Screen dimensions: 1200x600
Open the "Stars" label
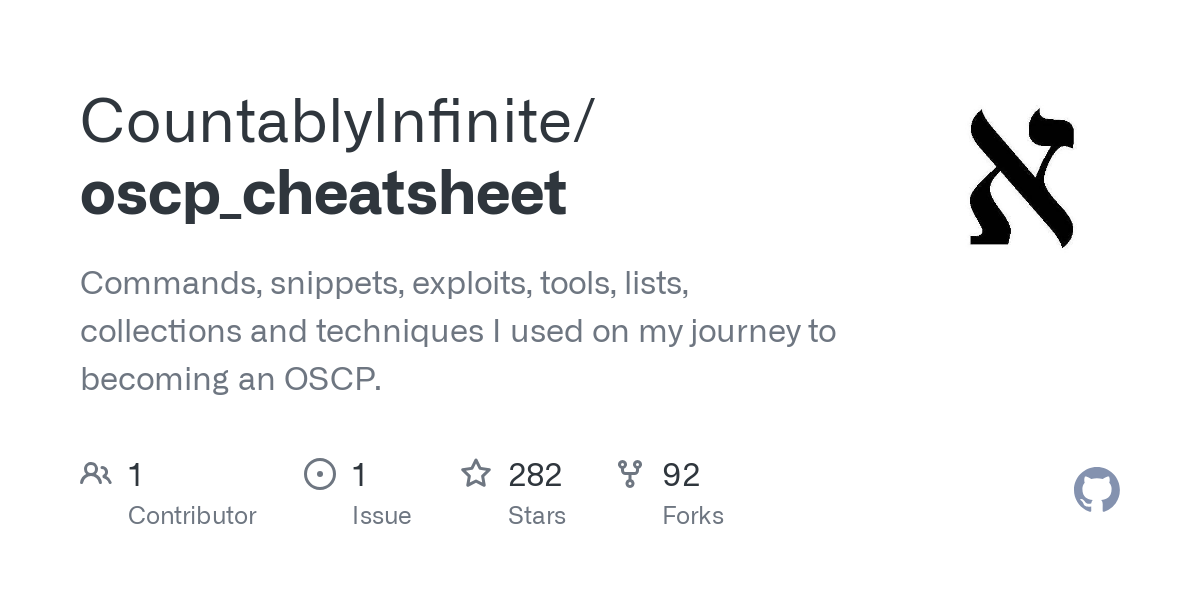point(537,516)
